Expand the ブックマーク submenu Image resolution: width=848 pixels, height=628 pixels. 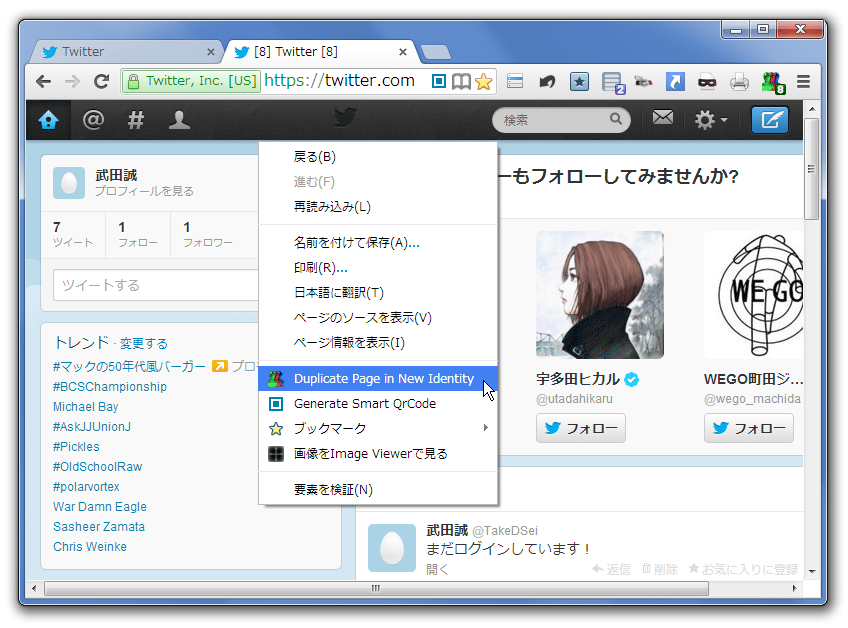click(x=378, y=428)
